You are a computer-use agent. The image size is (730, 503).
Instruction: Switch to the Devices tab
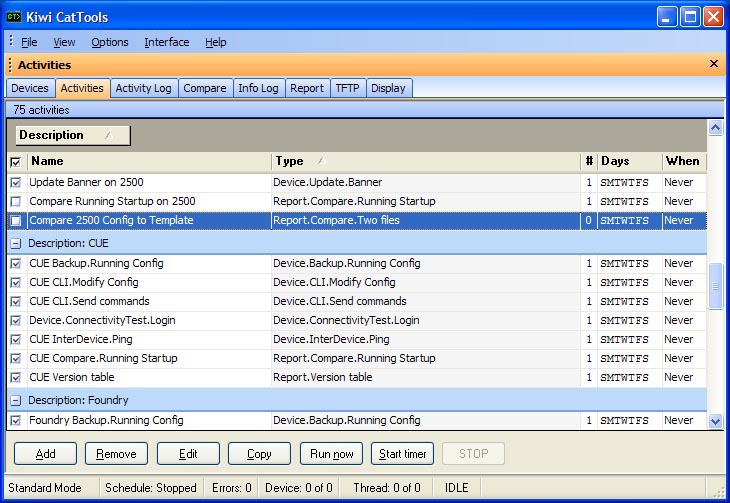point(30,88)
